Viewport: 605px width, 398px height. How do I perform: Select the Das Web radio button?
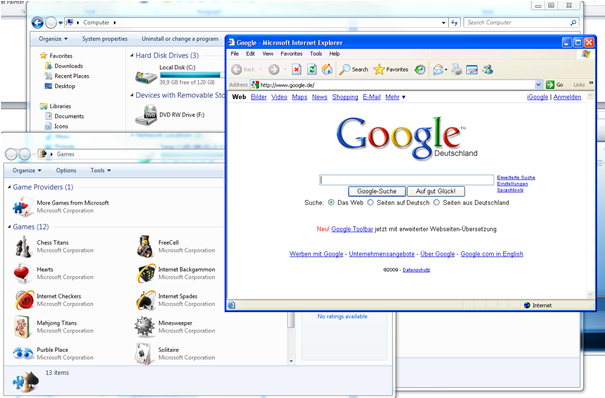[331, 202]
